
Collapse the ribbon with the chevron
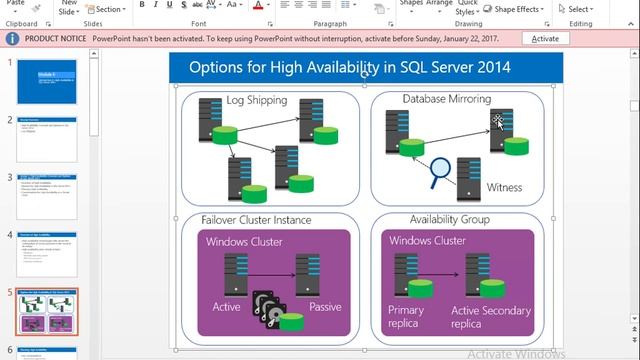click(x=631, y=24)
